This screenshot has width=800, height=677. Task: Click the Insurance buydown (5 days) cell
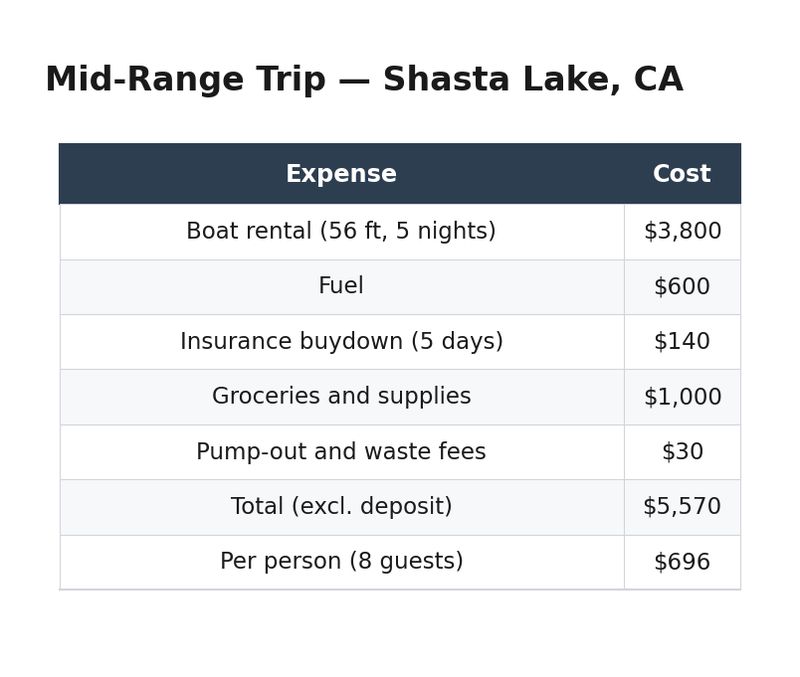coord(341,342)
